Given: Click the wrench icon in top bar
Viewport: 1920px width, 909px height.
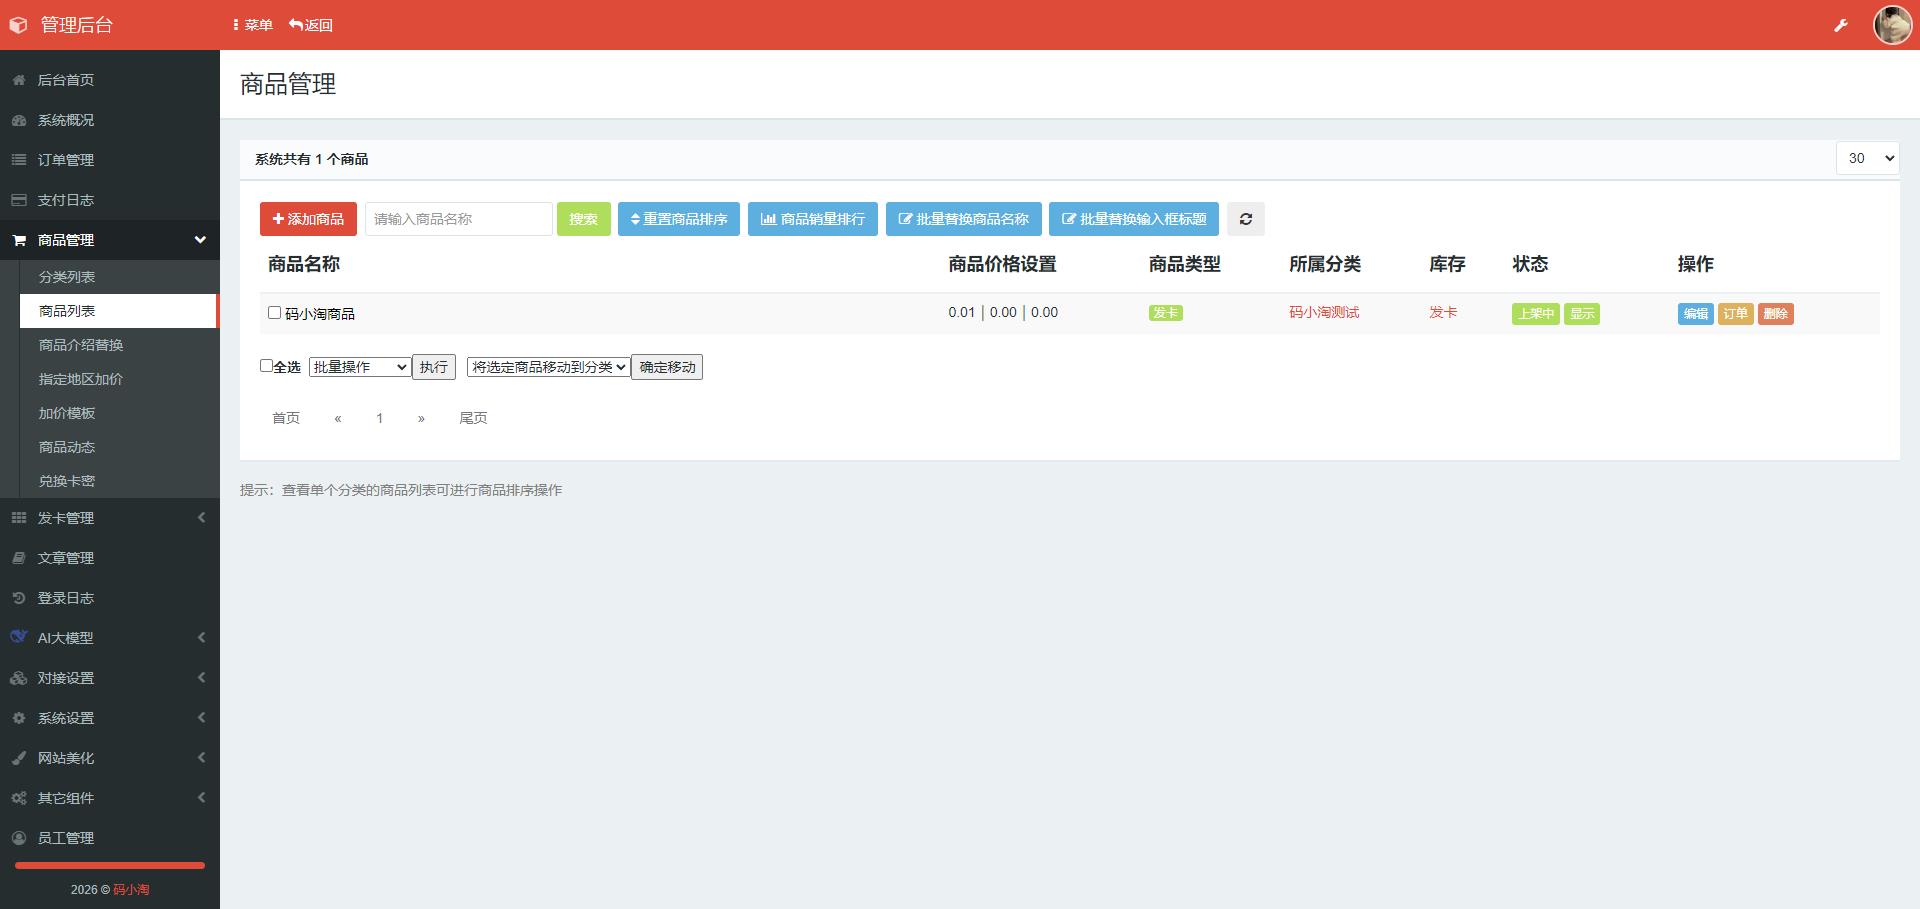Looking at the screenshot, I should [x=1840, y=25].
